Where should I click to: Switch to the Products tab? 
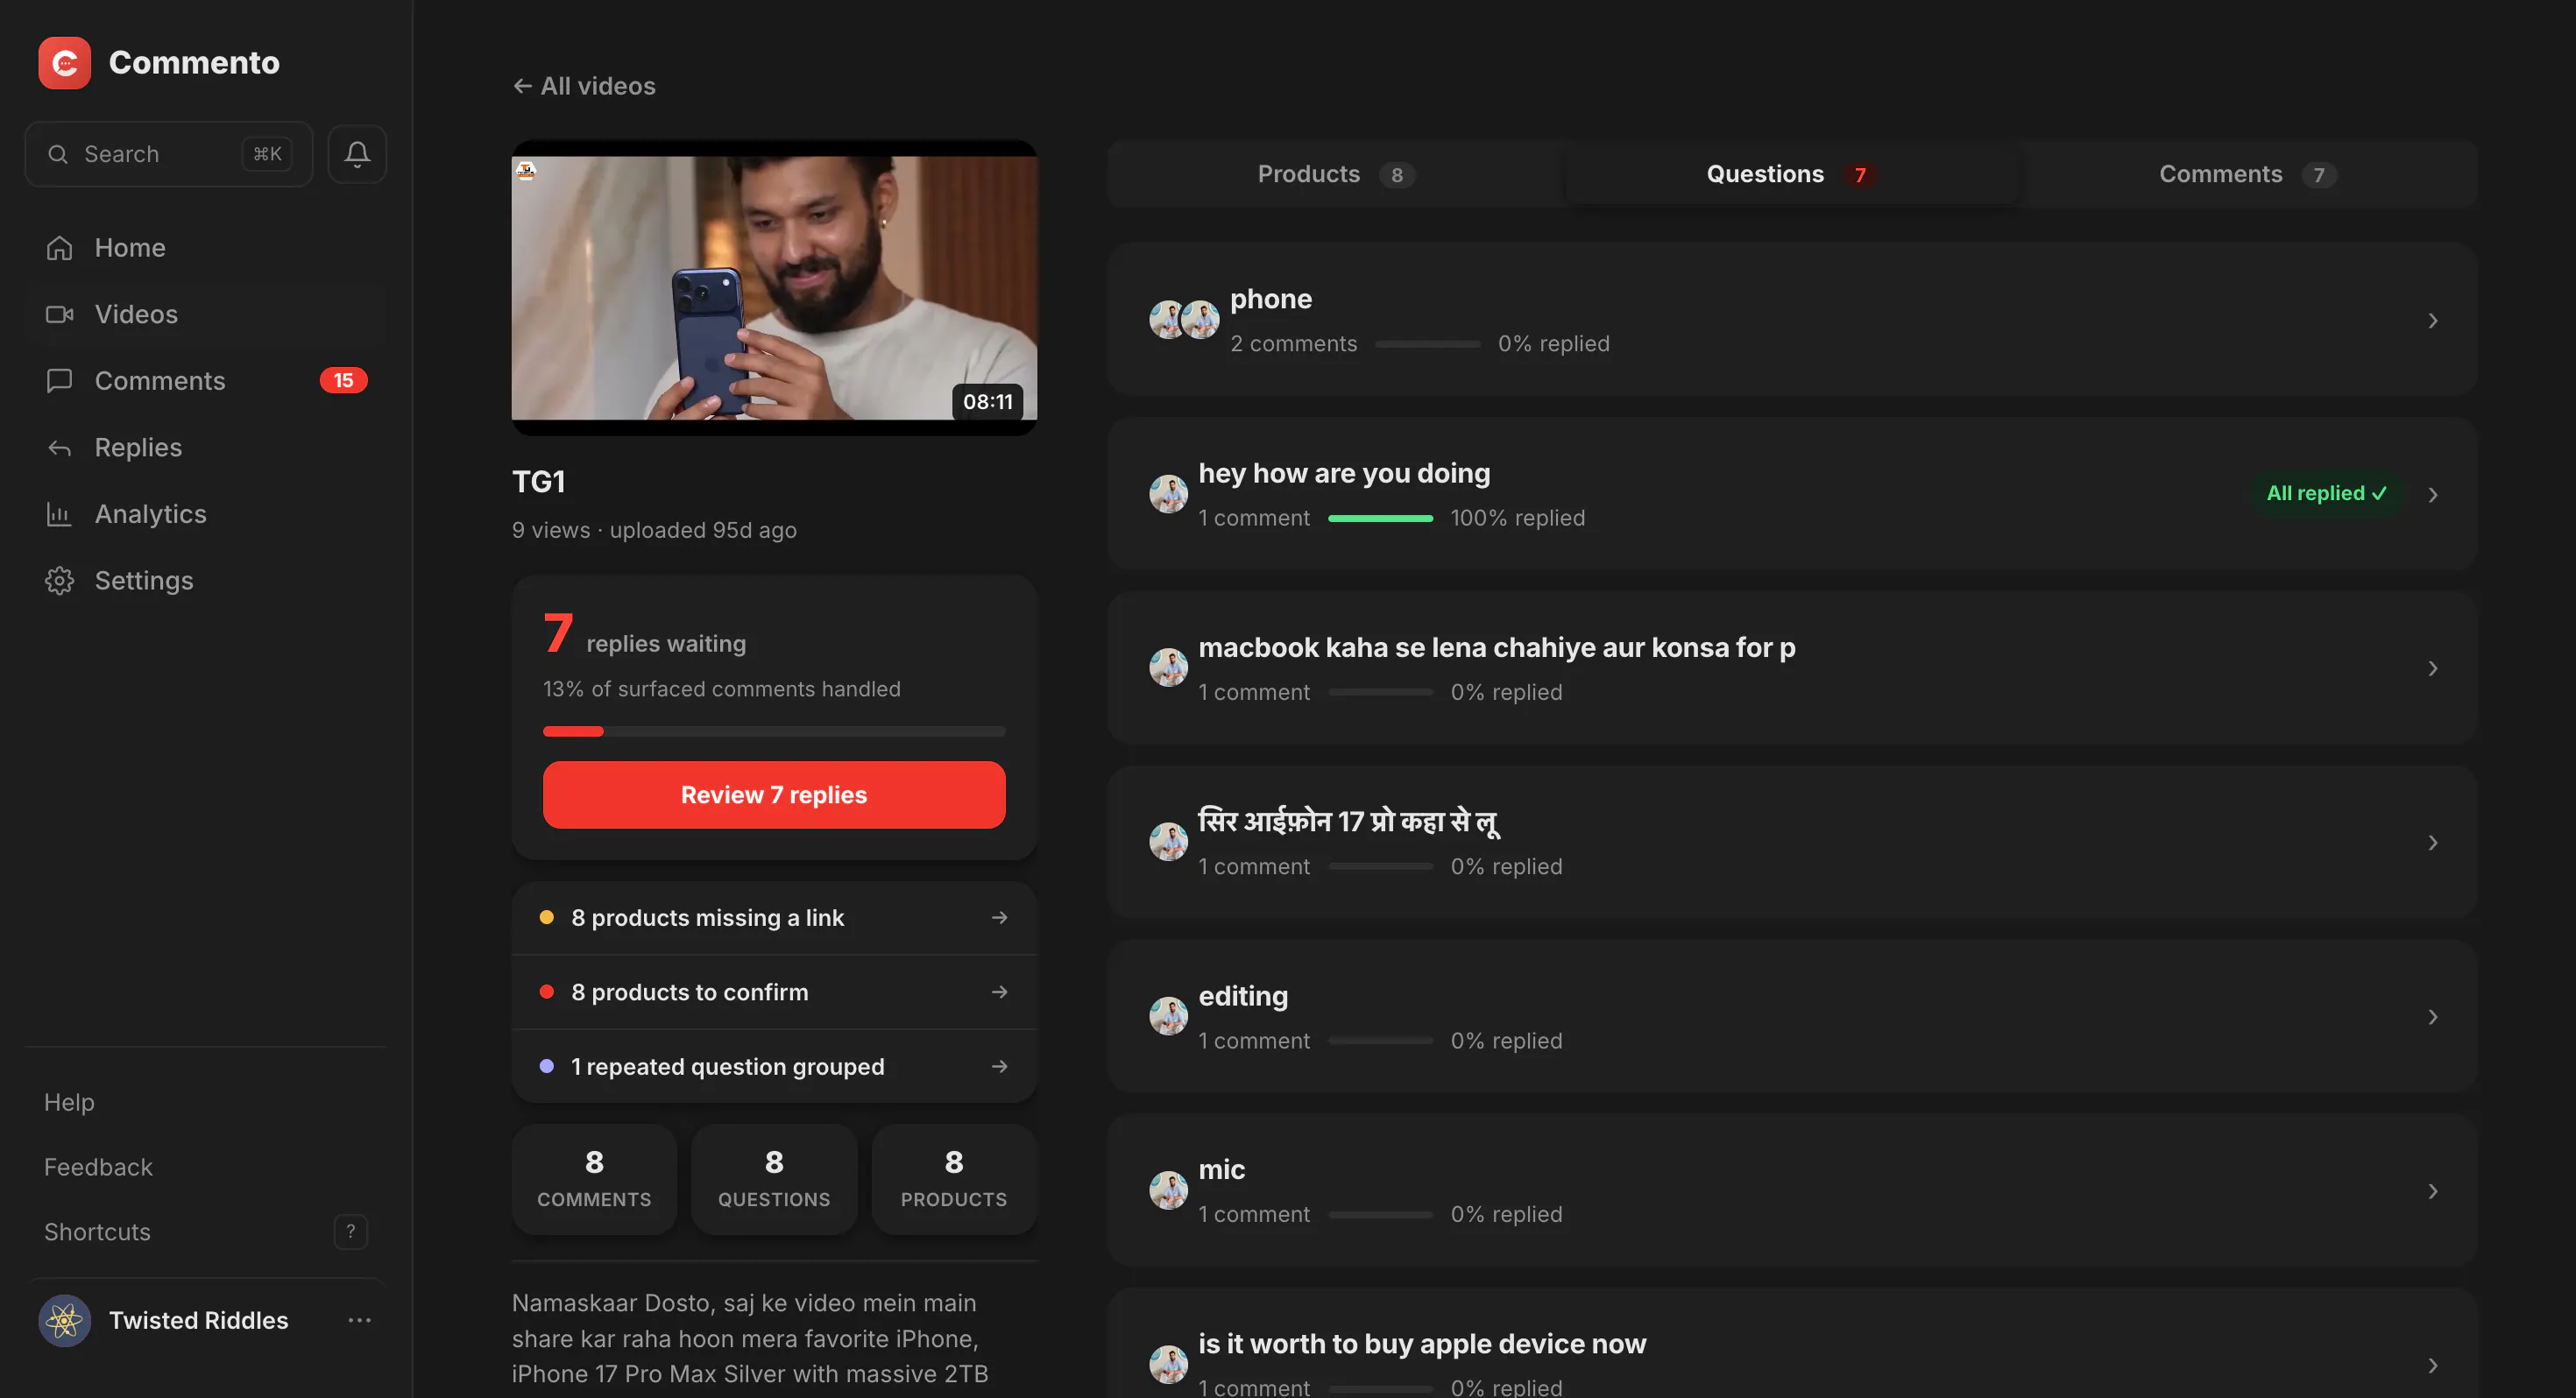click(1336, 174)
